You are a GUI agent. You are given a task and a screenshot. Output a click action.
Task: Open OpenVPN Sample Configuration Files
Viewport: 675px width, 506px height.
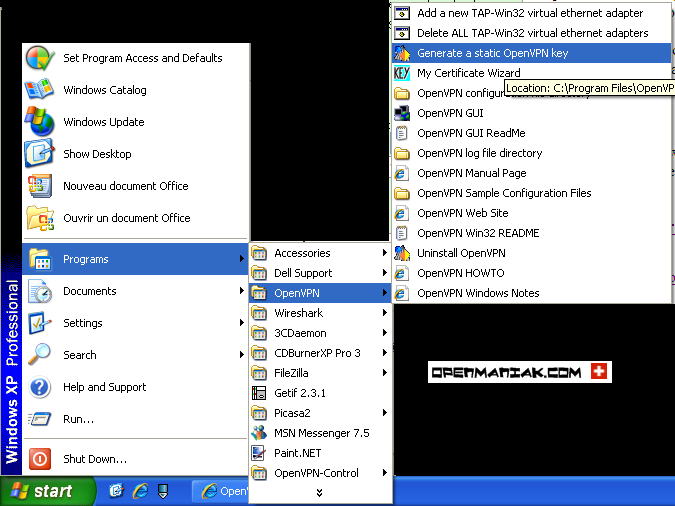[532, 193]
